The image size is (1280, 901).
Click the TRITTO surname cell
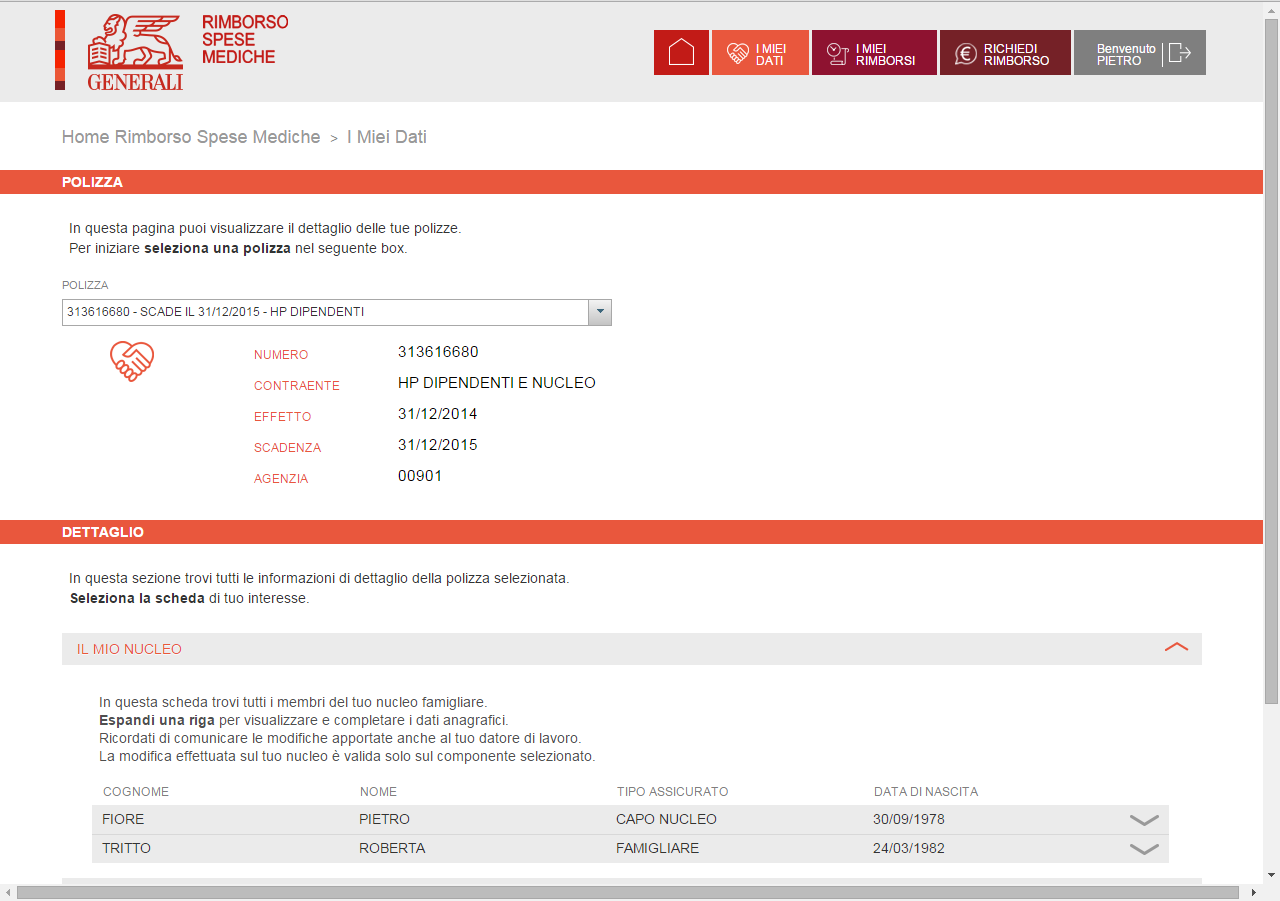pyautogui.click(x=126, y=848)
